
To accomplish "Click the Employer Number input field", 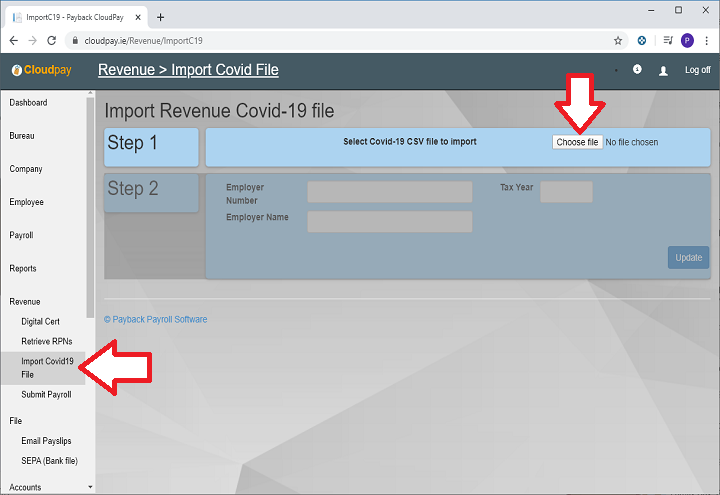I will (389, 192).
